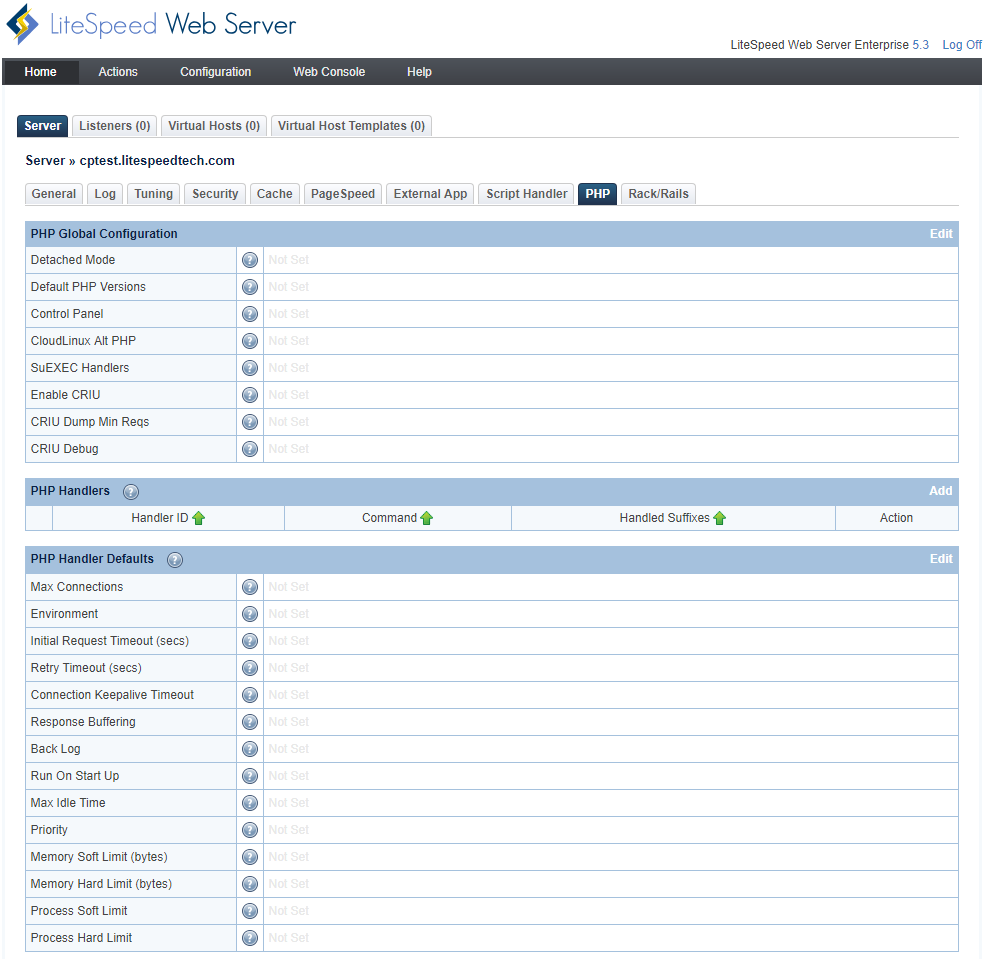988x959 pixels.
Task: Open the Script Handler tab
Action: 527,194
